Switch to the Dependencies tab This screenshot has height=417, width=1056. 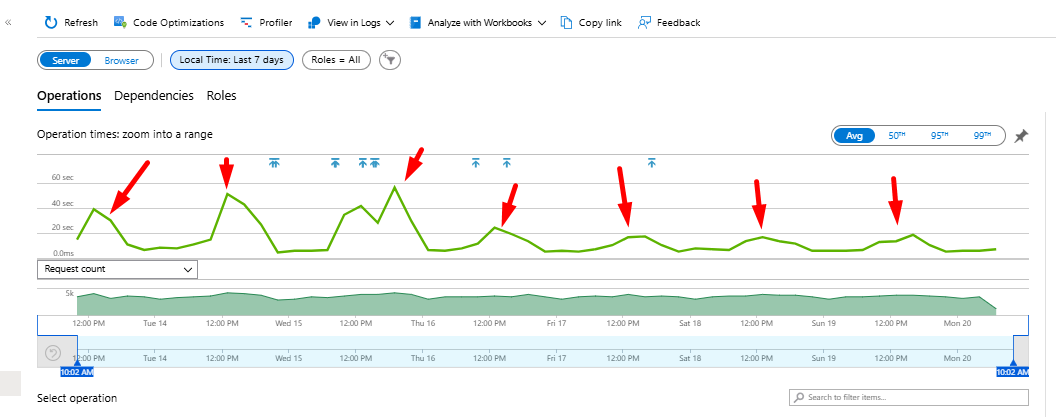tap(154, 96)
